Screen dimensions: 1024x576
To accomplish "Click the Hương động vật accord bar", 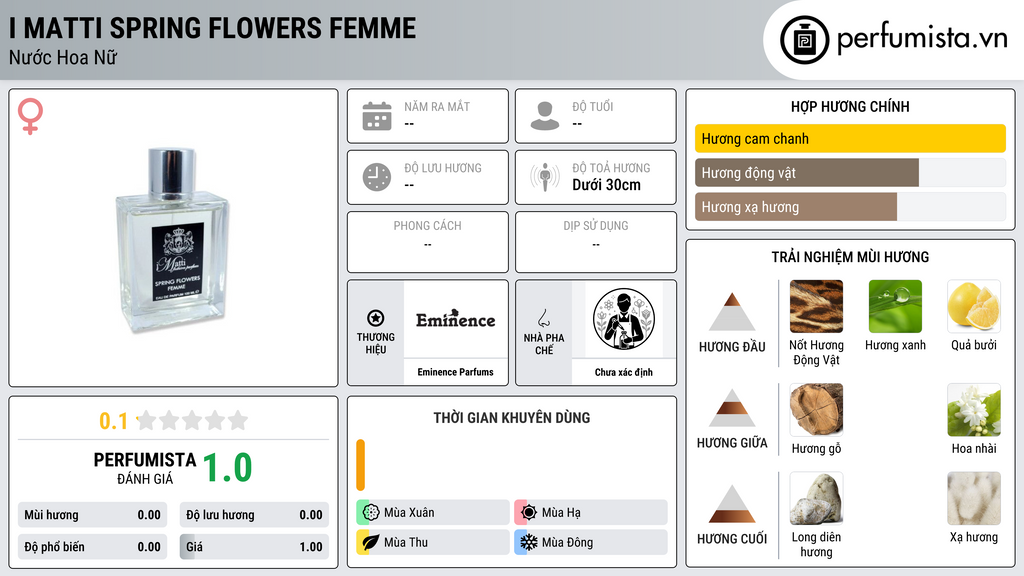I will [x=850, y=172].
